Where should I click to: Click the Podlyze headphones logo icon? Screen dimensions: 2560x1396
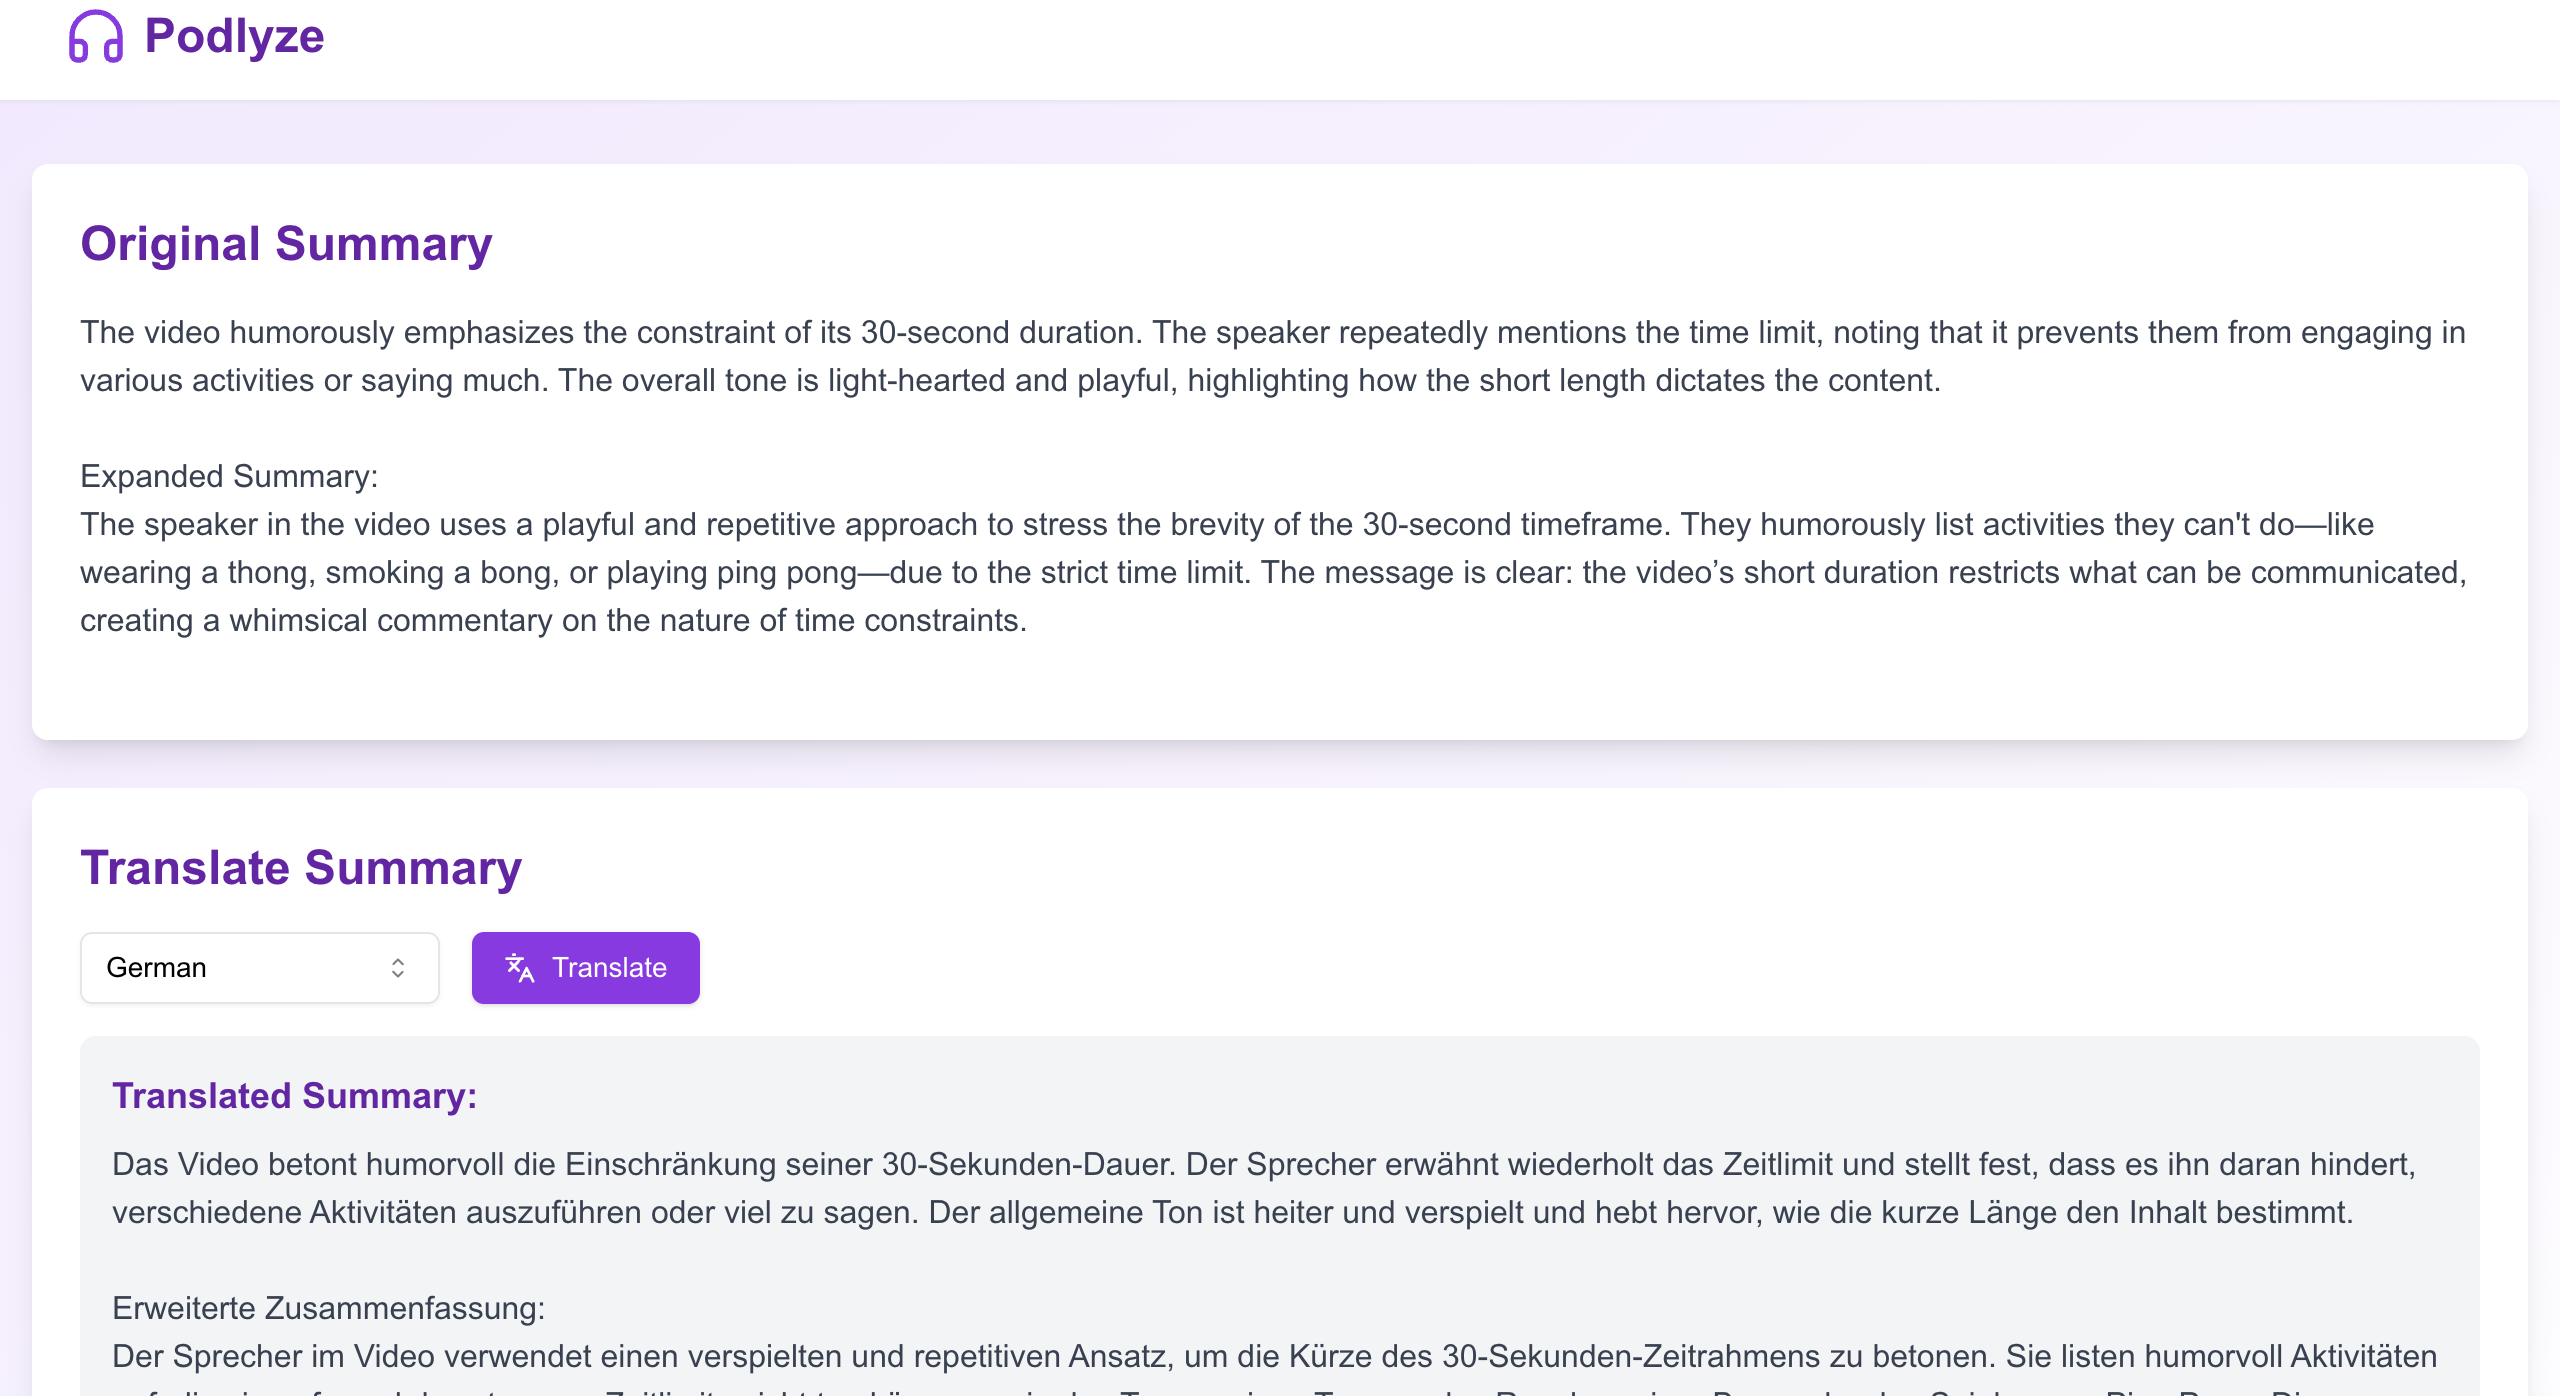tap(95, 37)
